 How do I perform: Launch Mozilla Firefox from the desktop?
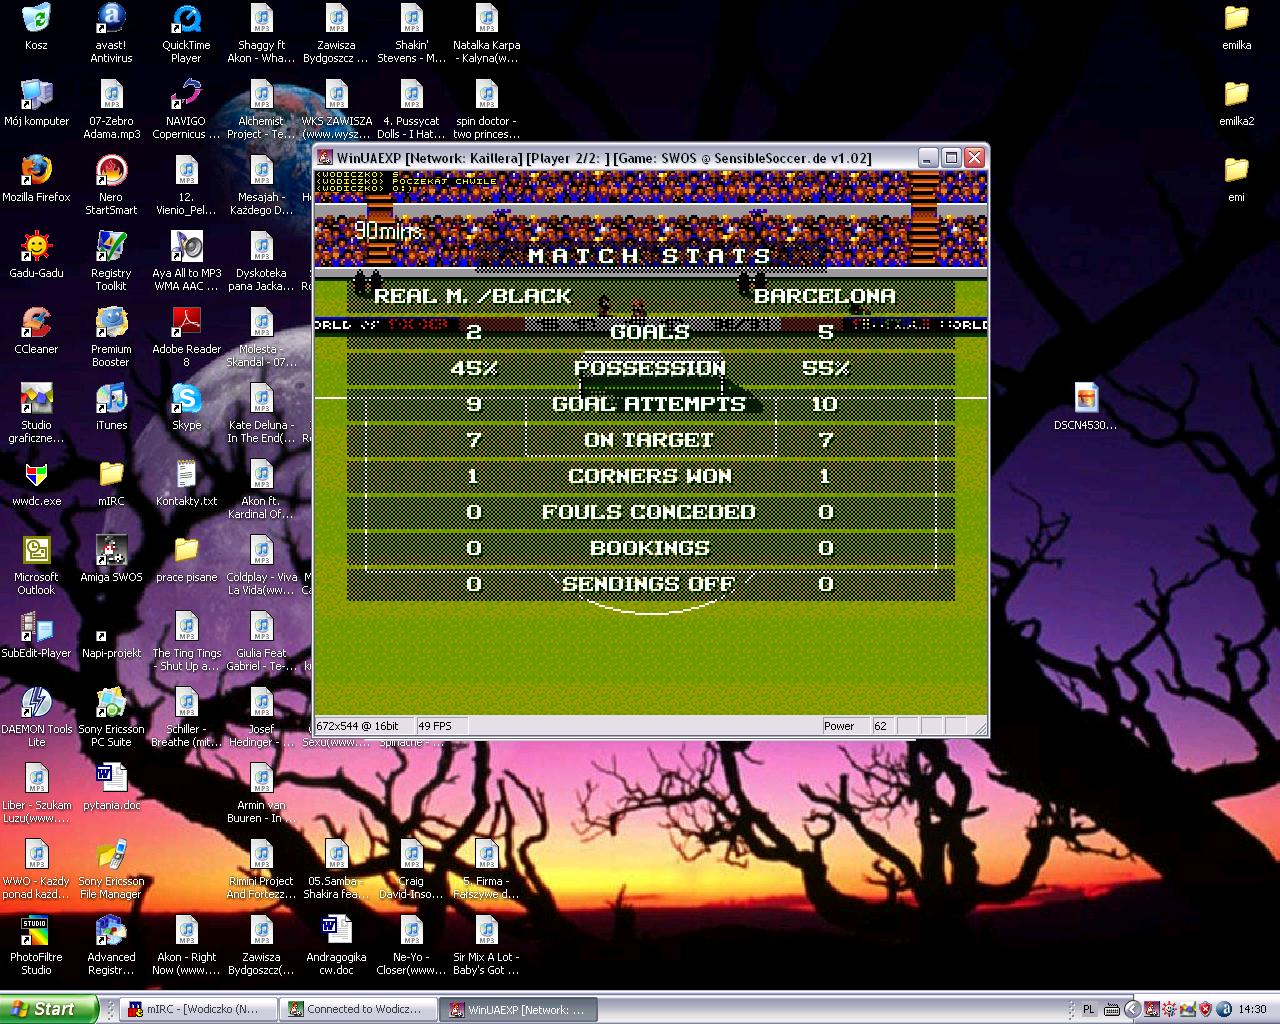(x=36, y=171)
